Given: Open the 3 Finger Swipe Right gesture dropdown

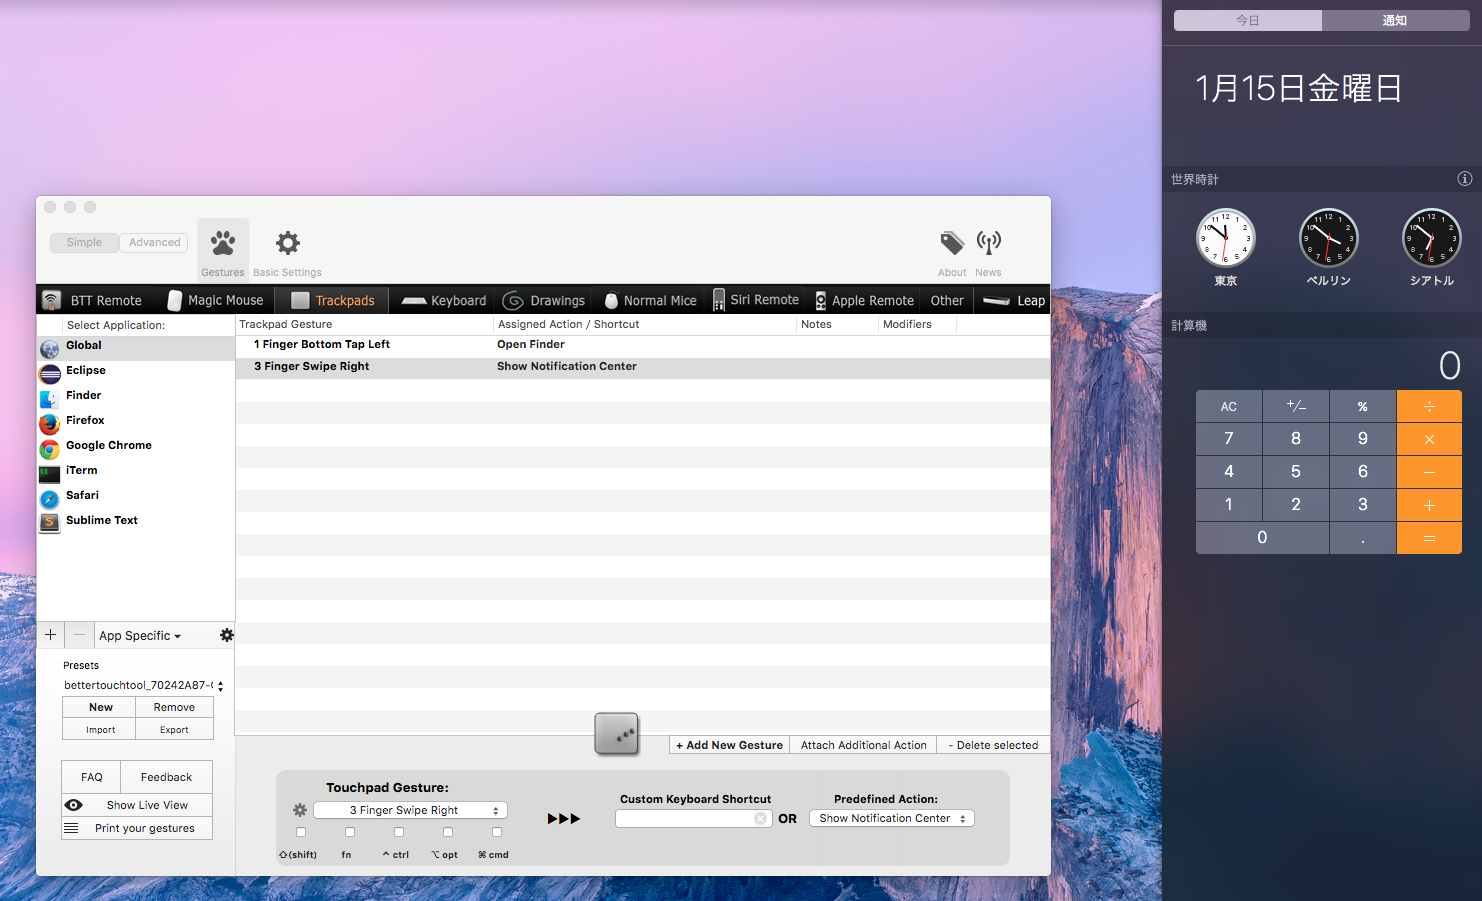Looking at the screenshot, I should tap(410, 810).
